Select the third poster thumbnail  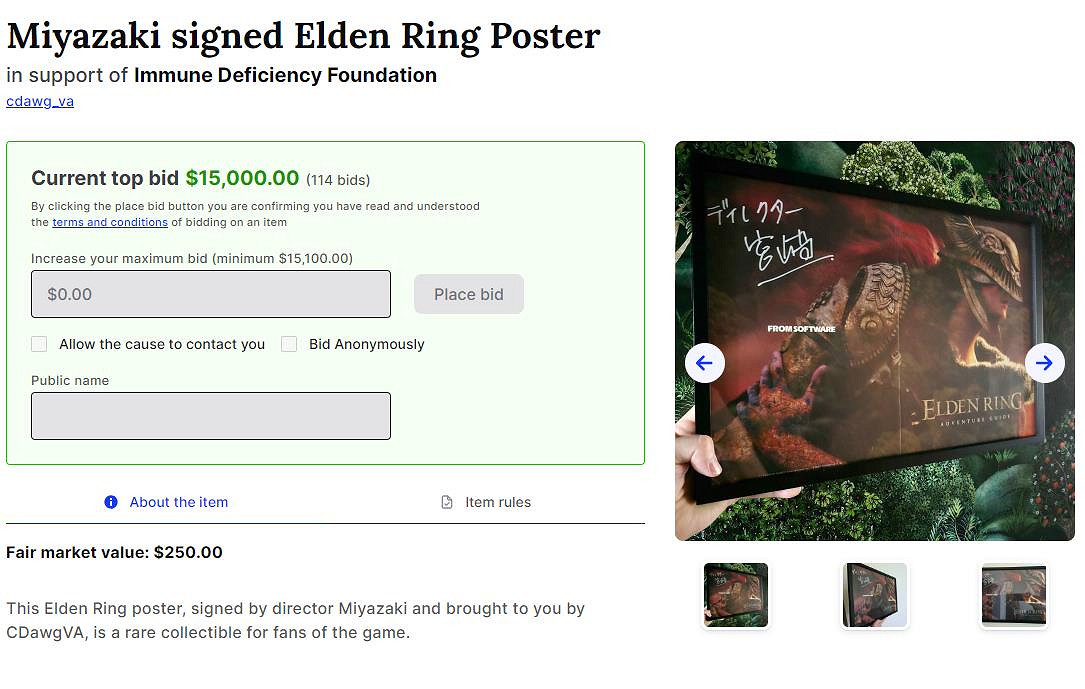pyautogui.click(x=1013, y=595)
